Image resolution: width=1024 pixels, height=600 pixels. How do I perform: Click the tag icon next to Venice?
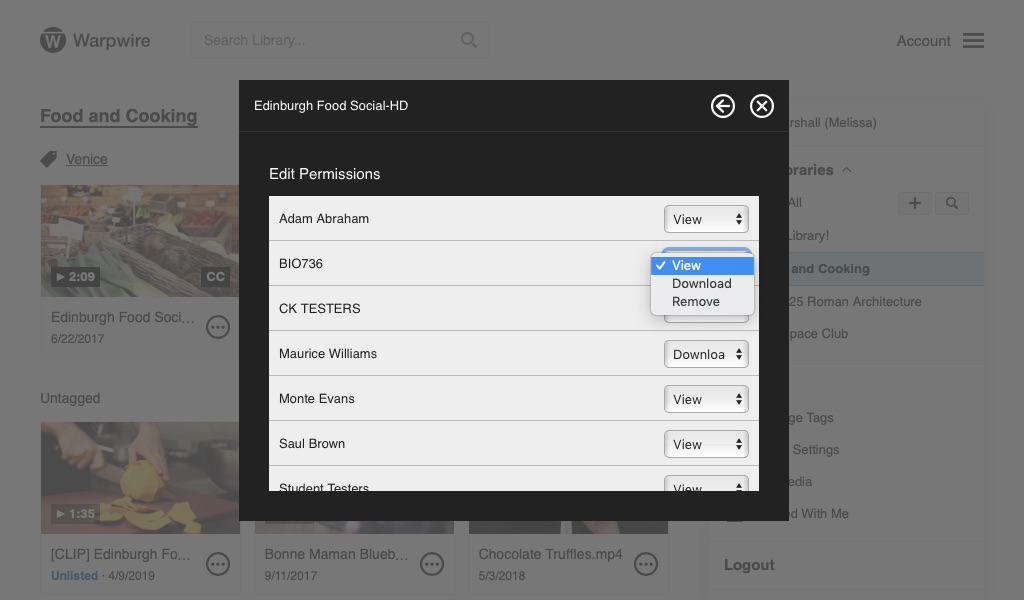[x=48, y=159]
